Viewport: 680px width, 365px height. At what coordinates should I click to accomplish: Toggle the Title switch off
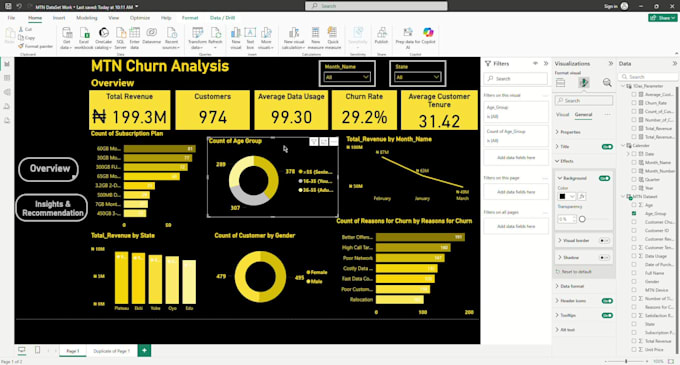click(607, 147)
